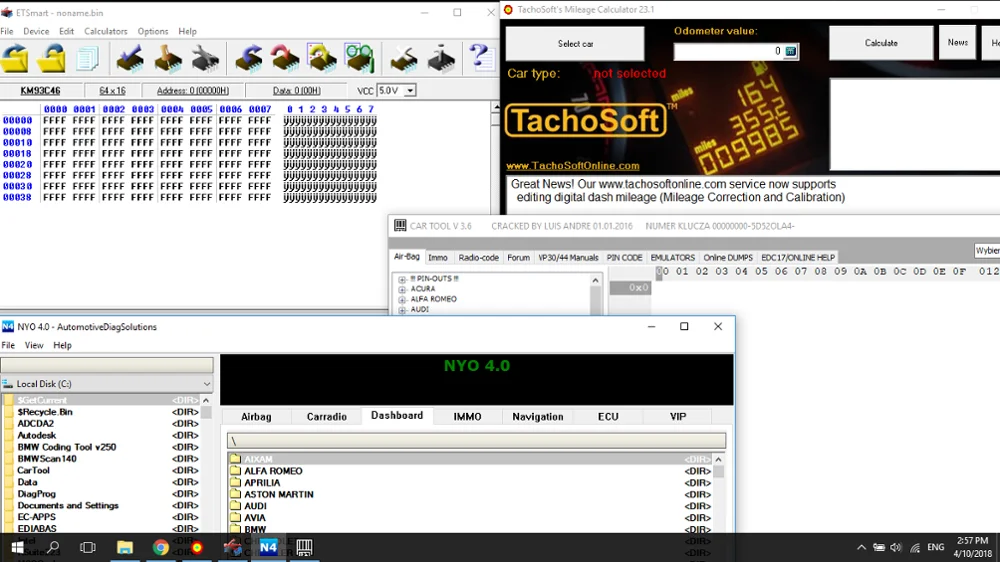This screenshot has height=562, width=1000.
Task: Open ETSmart Options menu
Action: point(153,31)
